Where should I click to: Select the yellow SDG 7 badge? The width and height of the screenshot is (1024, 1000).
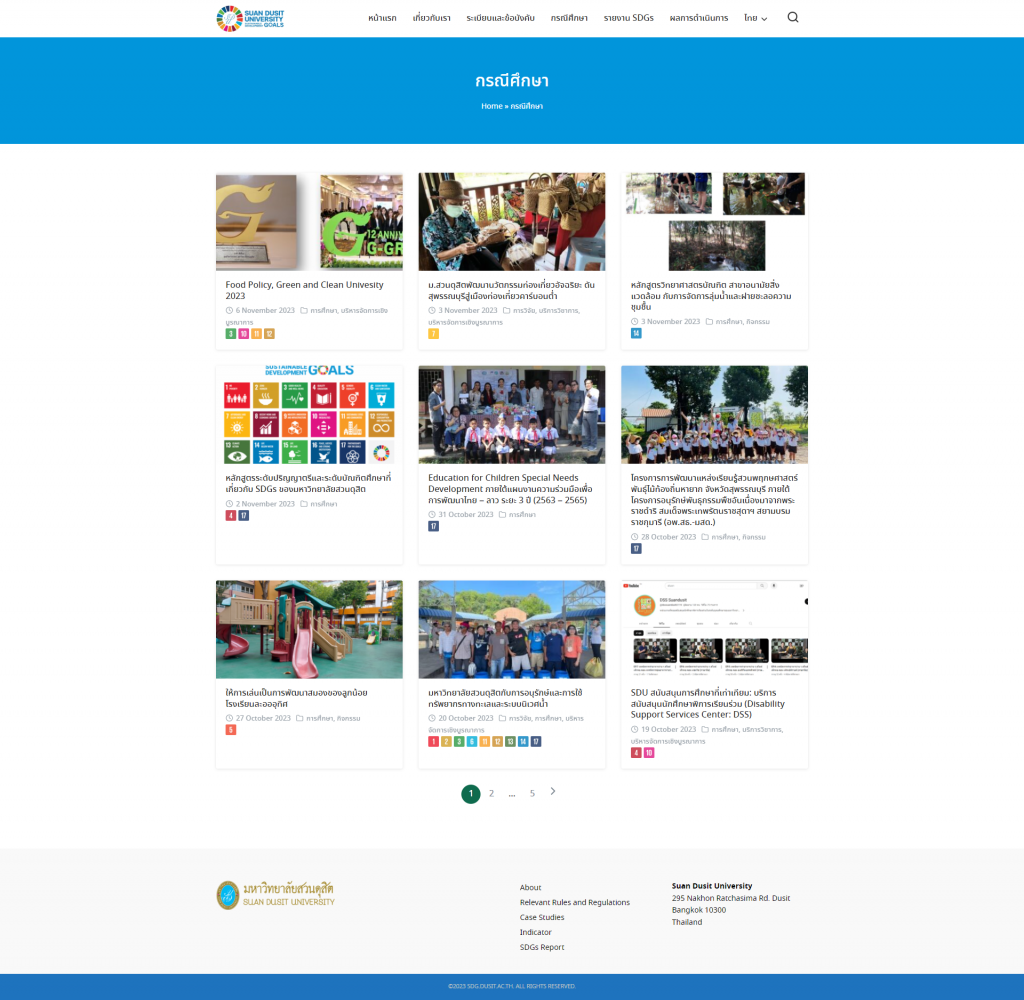click(x=433, y=334)
